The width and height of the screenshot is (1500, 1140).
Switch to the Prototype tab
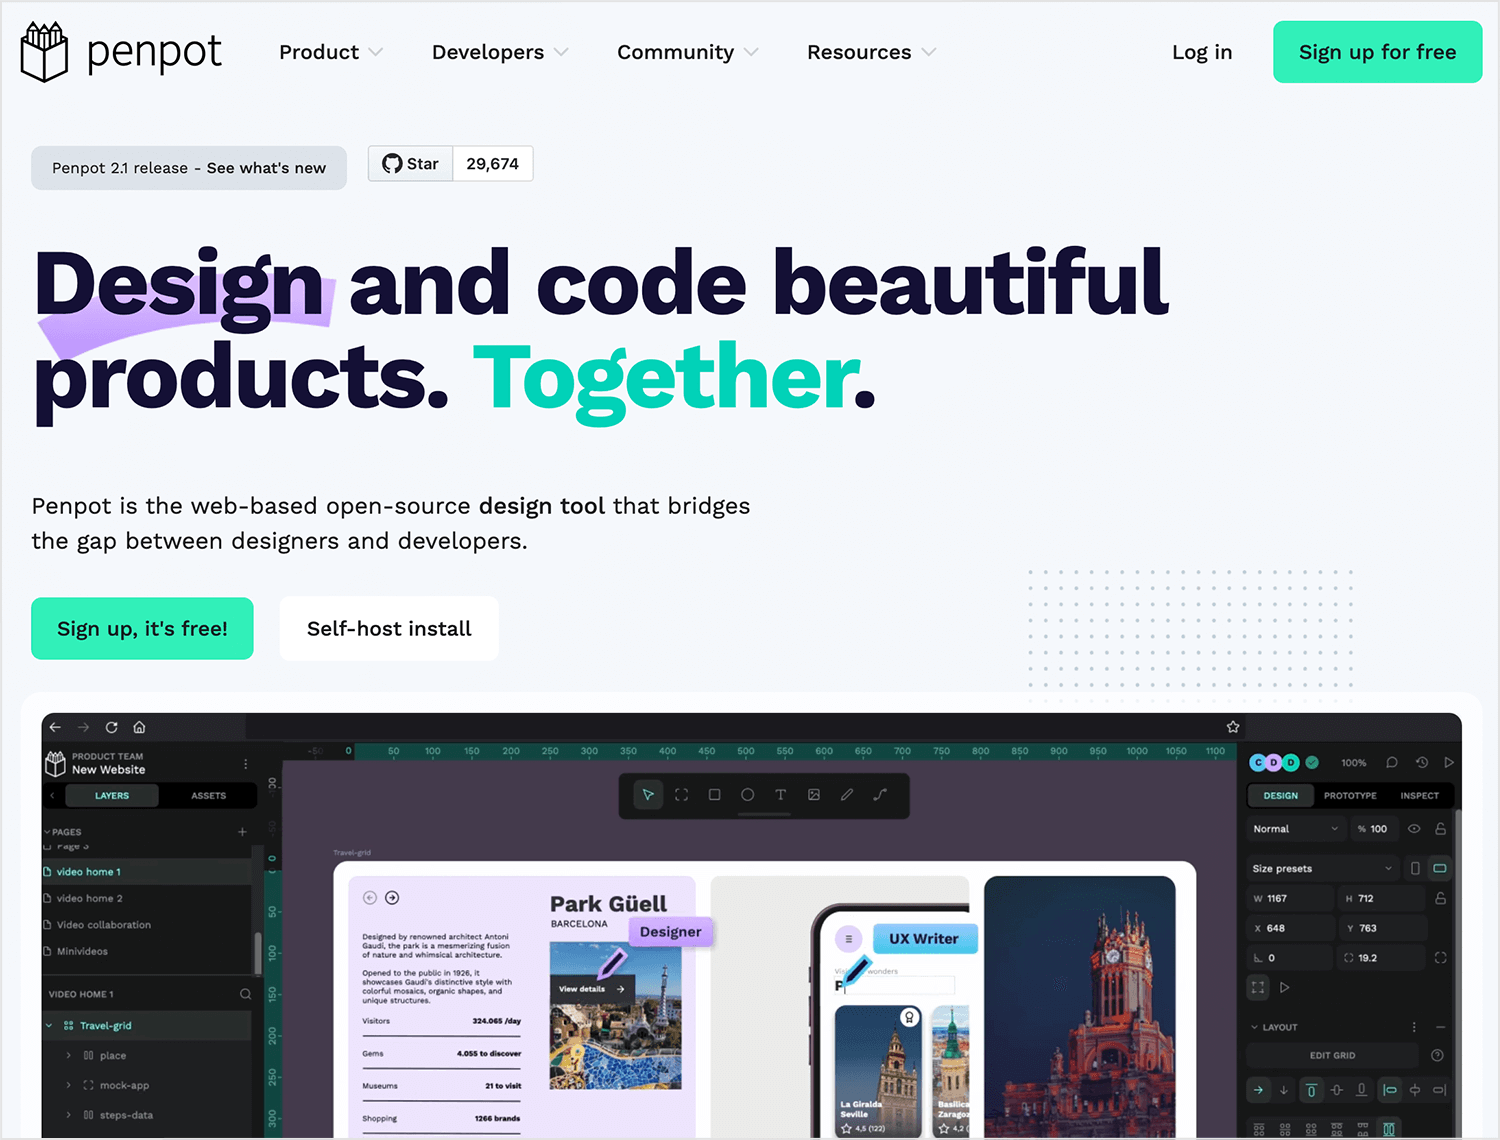(1350, 796)
